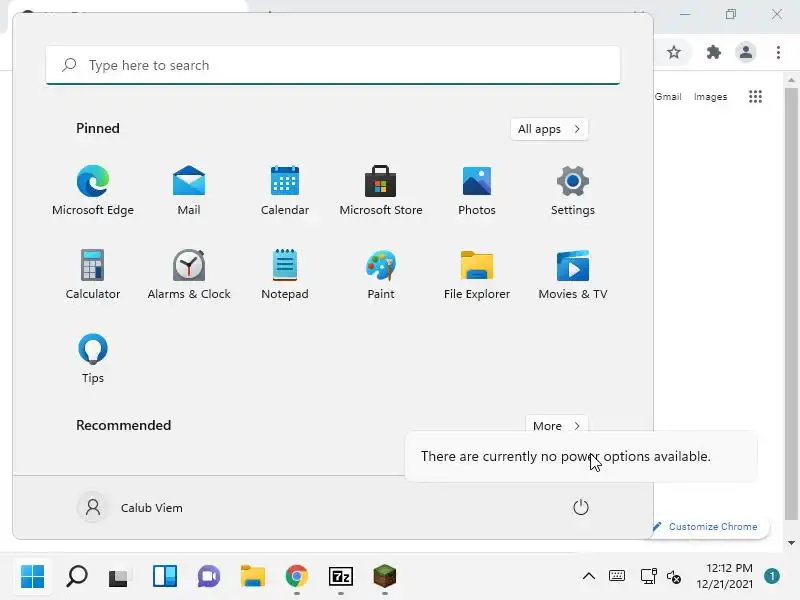The width and height of the screenshot is (800, 600).
Task: Open Minecraft block icon on taskbar
Action: click(x=385, y=577)
